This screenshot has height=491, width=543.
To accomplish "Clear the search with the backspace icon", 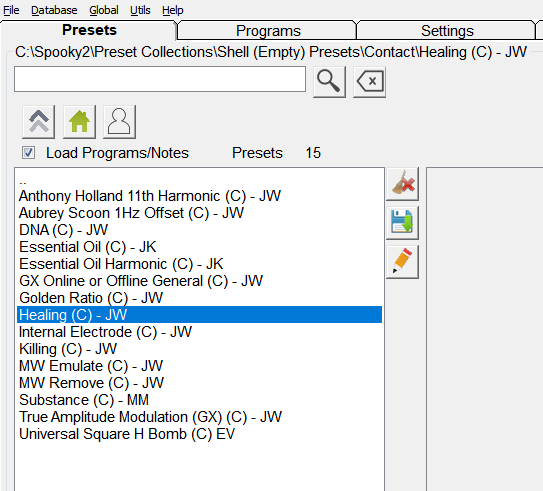I will [x=370, y=82].
